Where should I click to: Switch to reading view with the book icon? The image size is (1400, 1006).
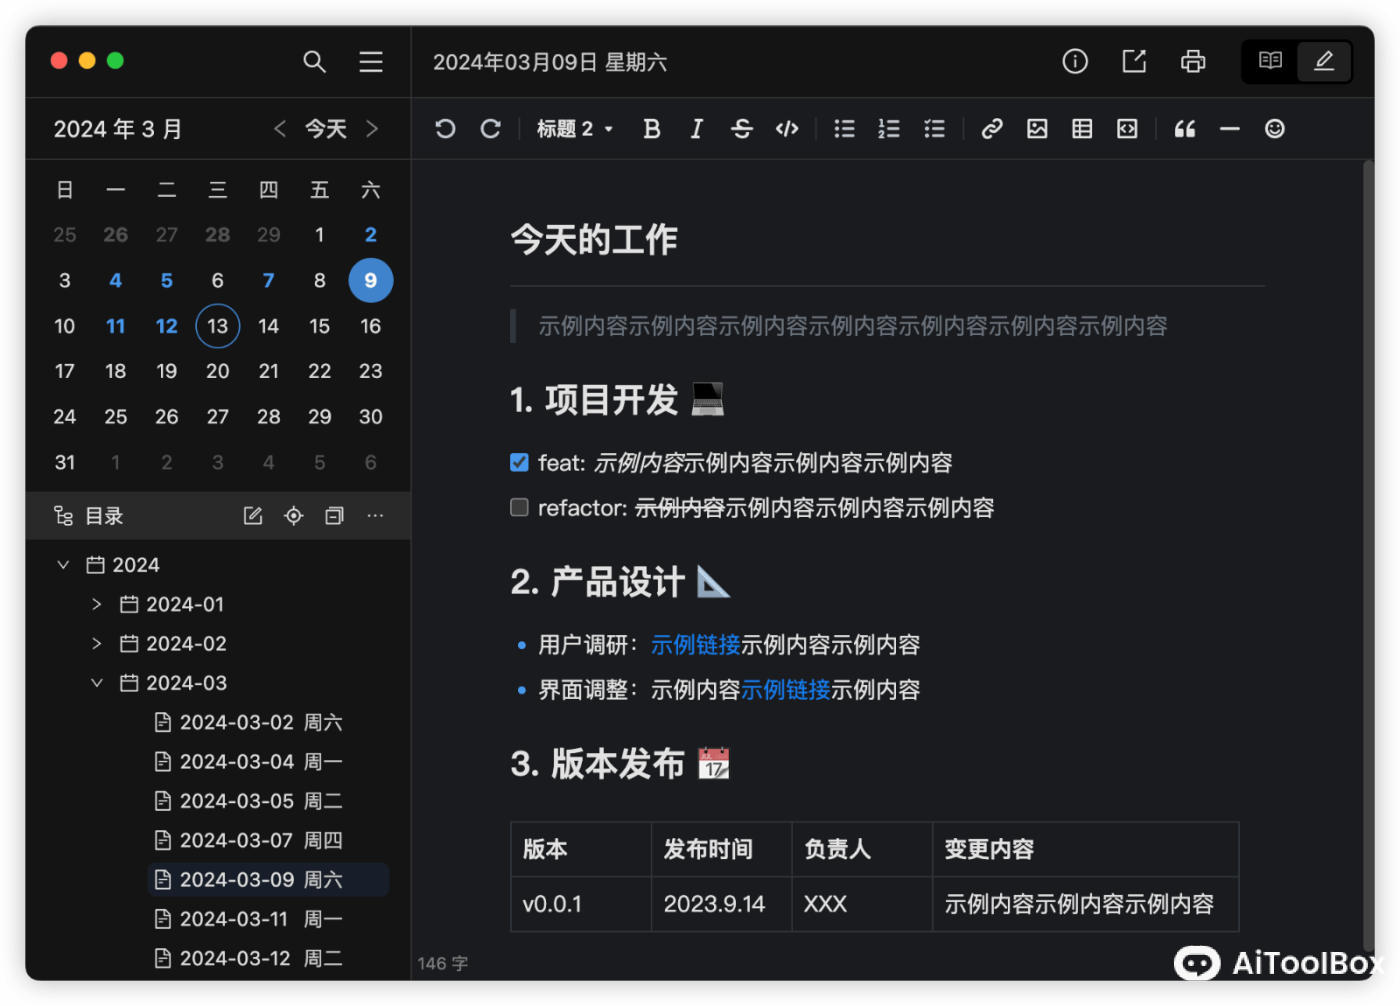pos(1269,61)
